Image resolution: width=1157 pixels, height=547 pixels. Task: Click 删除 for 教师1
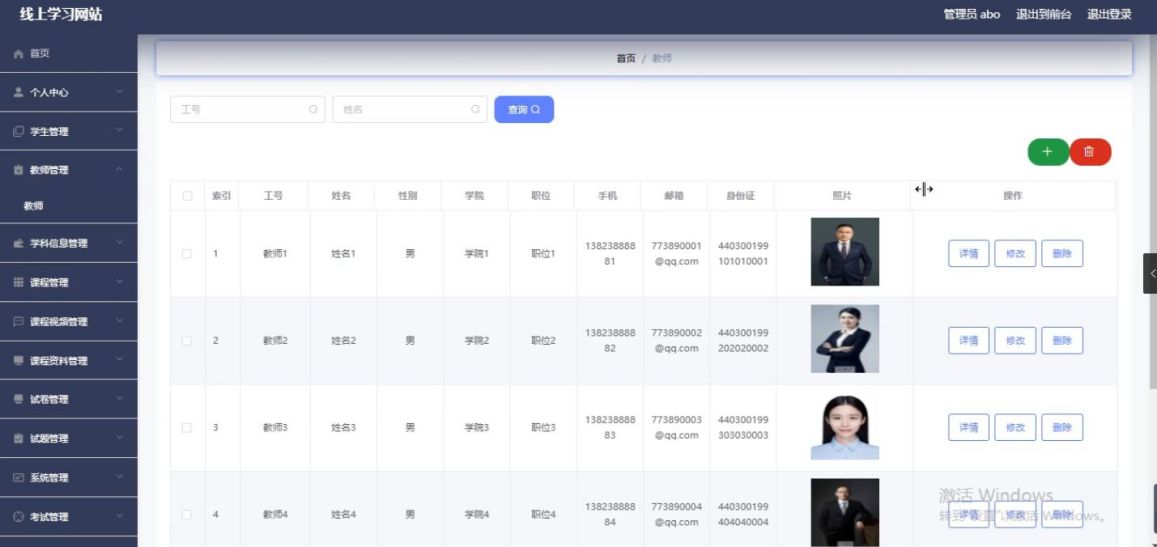[x=1062, y=253]
